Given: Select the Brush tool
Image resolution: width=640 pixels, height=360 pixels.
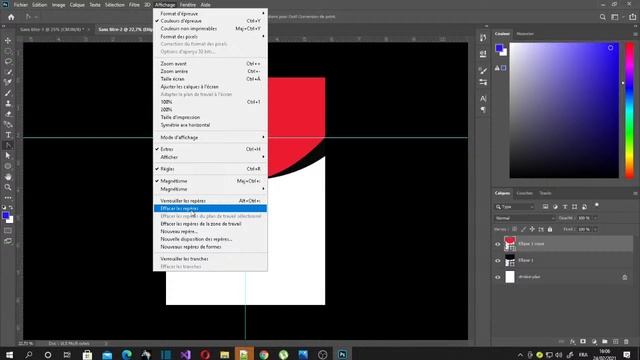Looking at the screenshot, I should (x=8, y=93).
